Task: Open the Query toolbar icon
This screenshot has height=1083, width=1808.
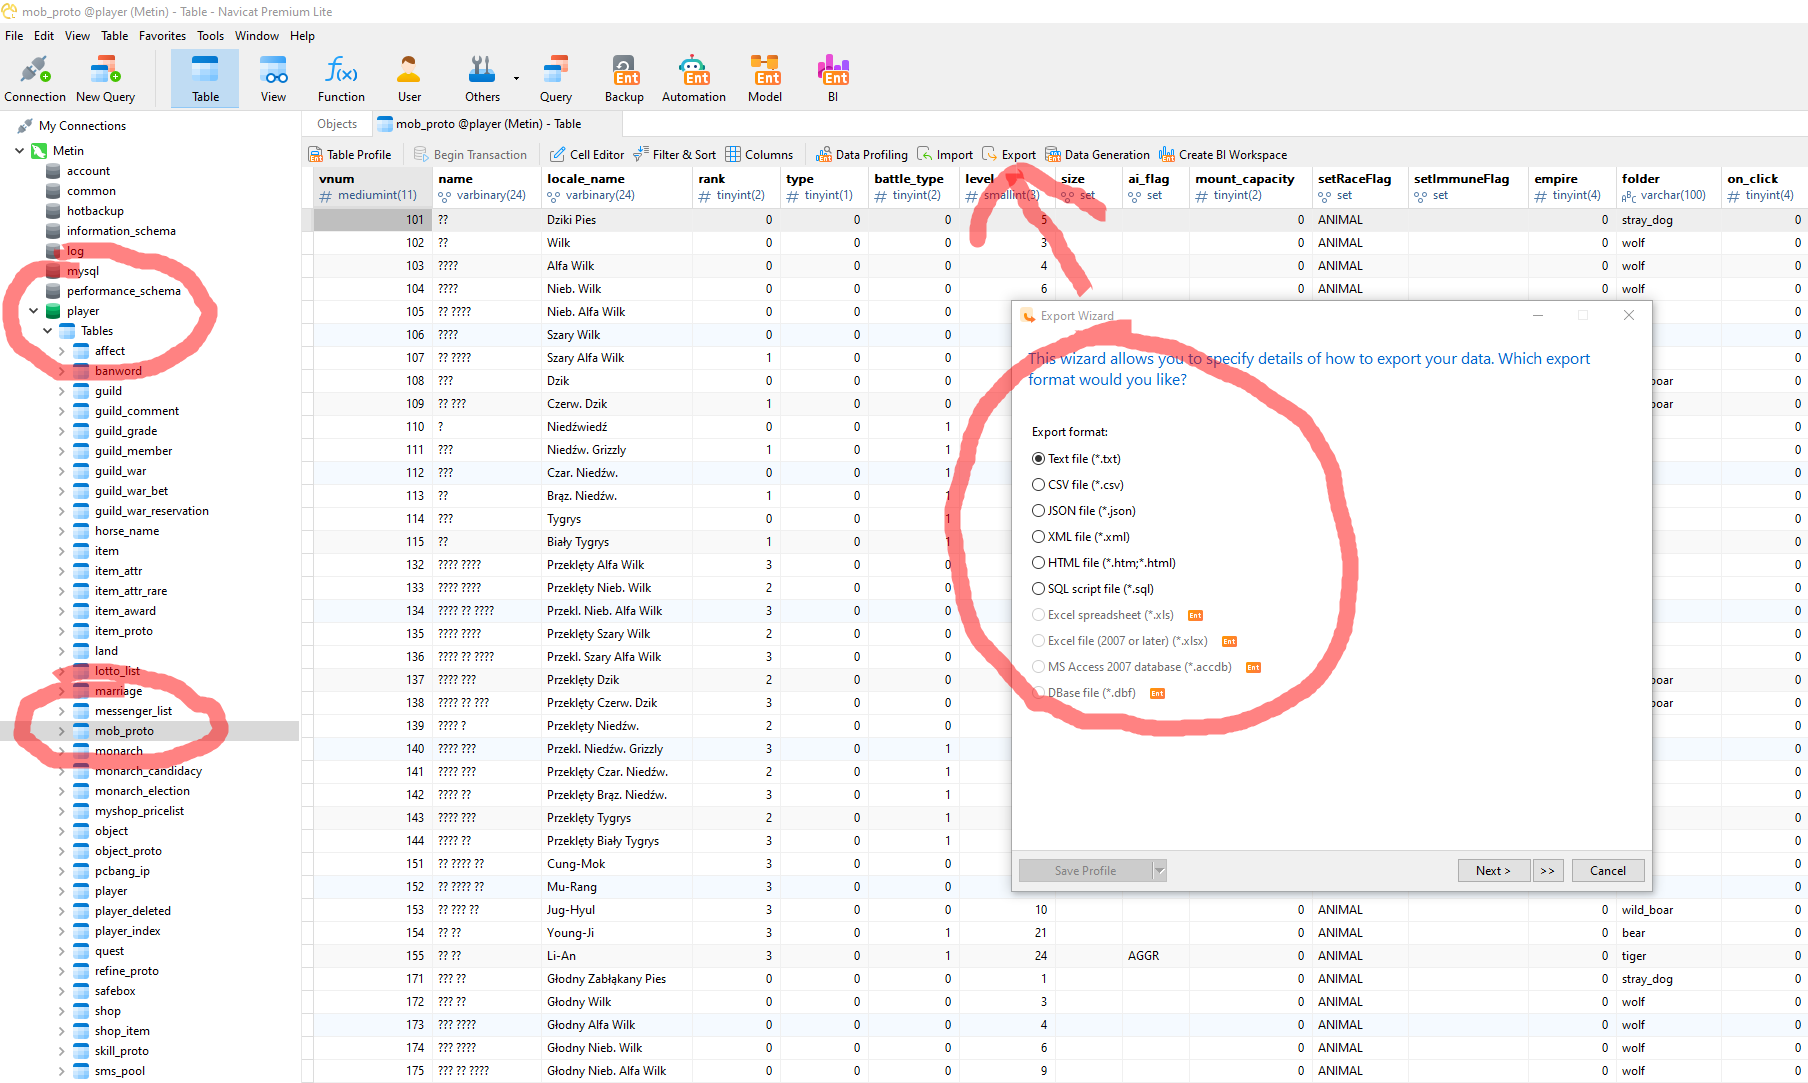Action: click(x=556, y=79)
